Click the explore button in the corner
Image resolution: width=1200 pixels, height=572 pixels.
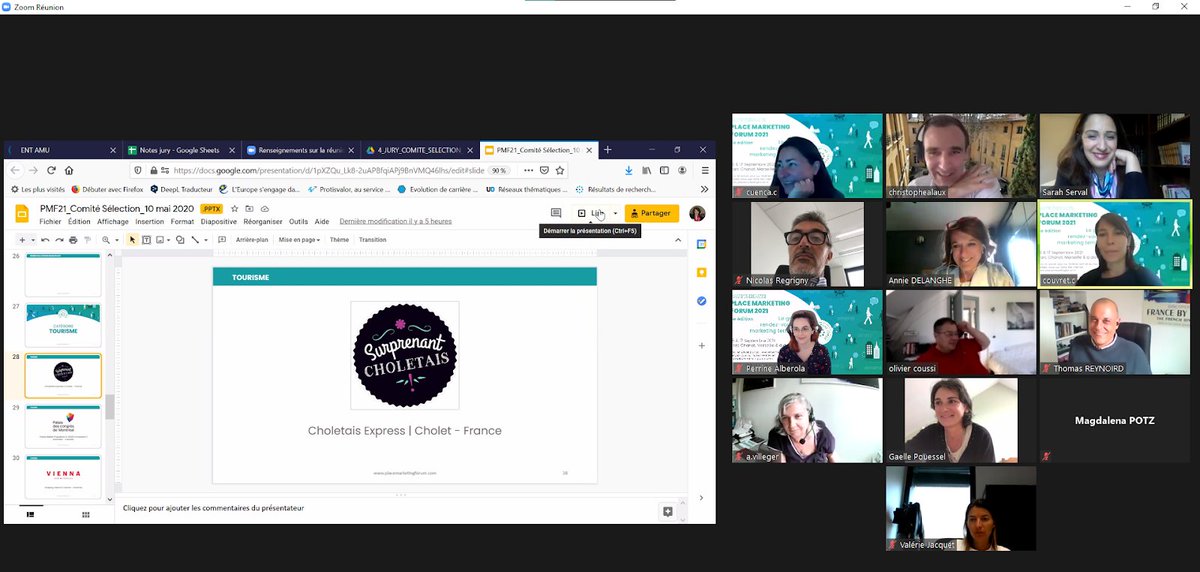click(x=667, y=511)
